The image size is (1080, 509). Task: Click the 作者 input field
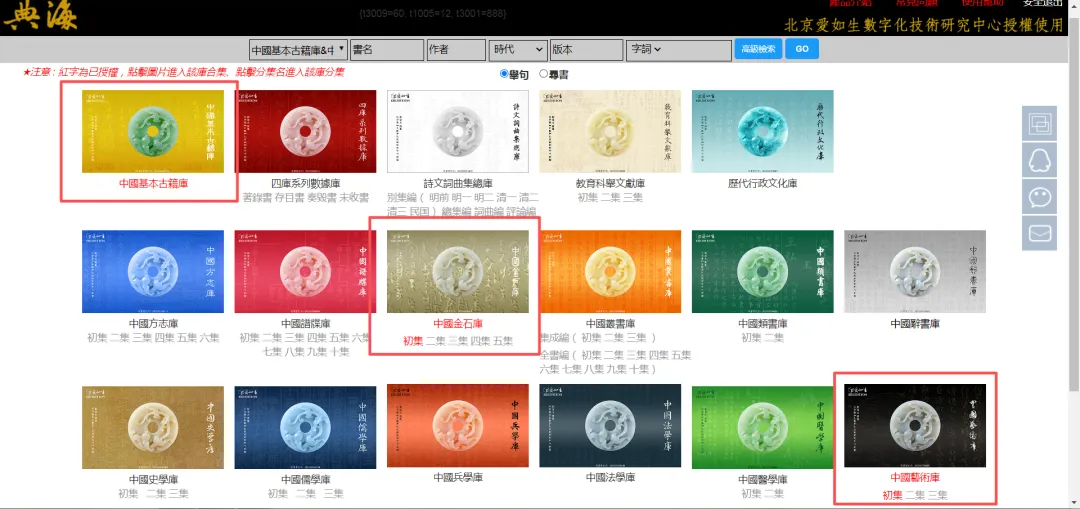click(x=457, y=50)
